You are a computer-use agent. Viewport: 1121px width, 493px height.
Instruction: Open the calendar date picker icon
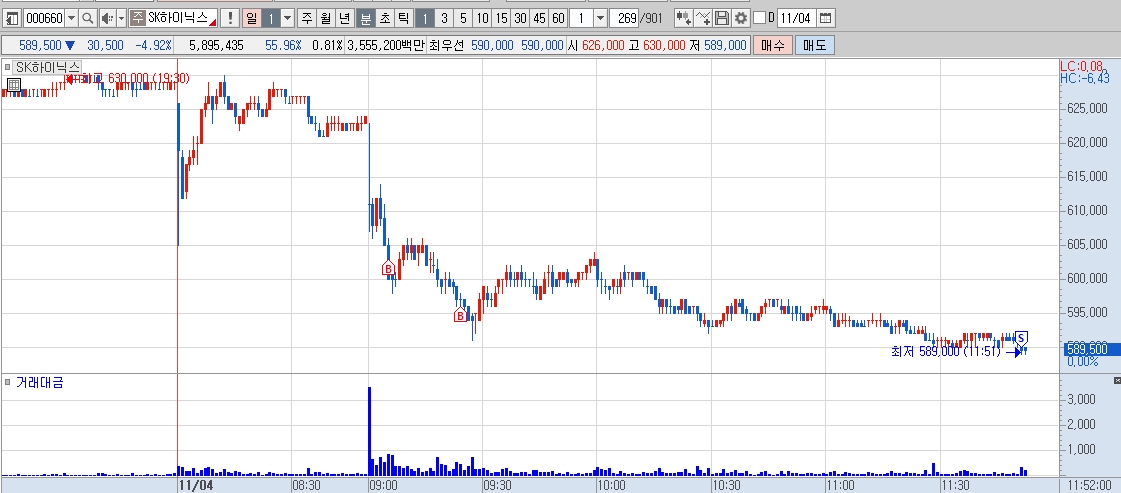pos(825,18)
